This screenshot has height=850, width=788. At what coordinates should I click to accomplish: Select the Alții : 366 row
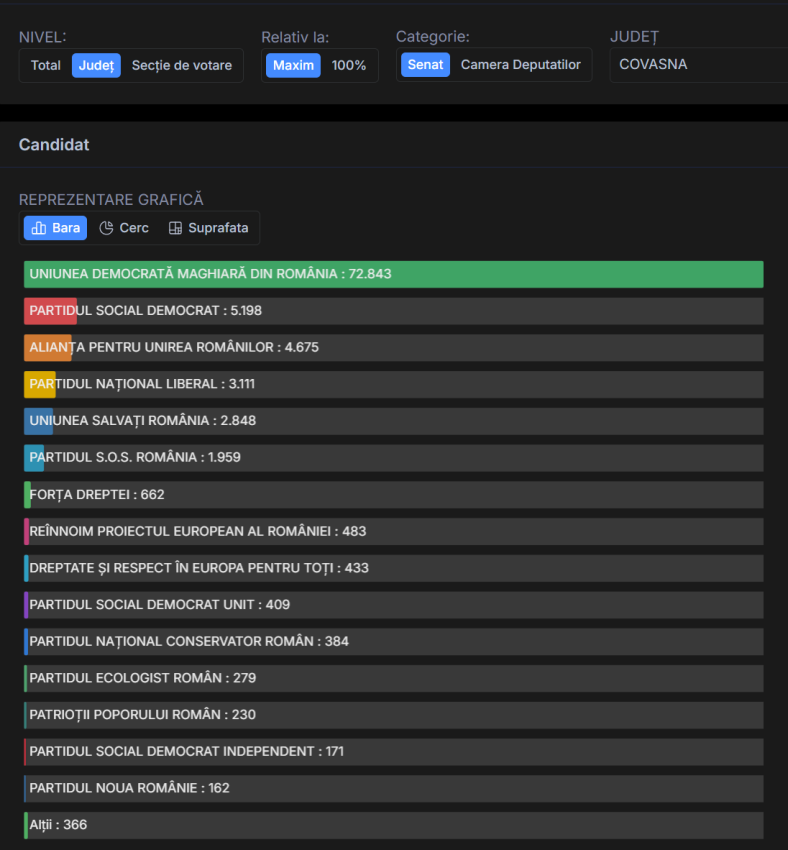tap(393, 826)
